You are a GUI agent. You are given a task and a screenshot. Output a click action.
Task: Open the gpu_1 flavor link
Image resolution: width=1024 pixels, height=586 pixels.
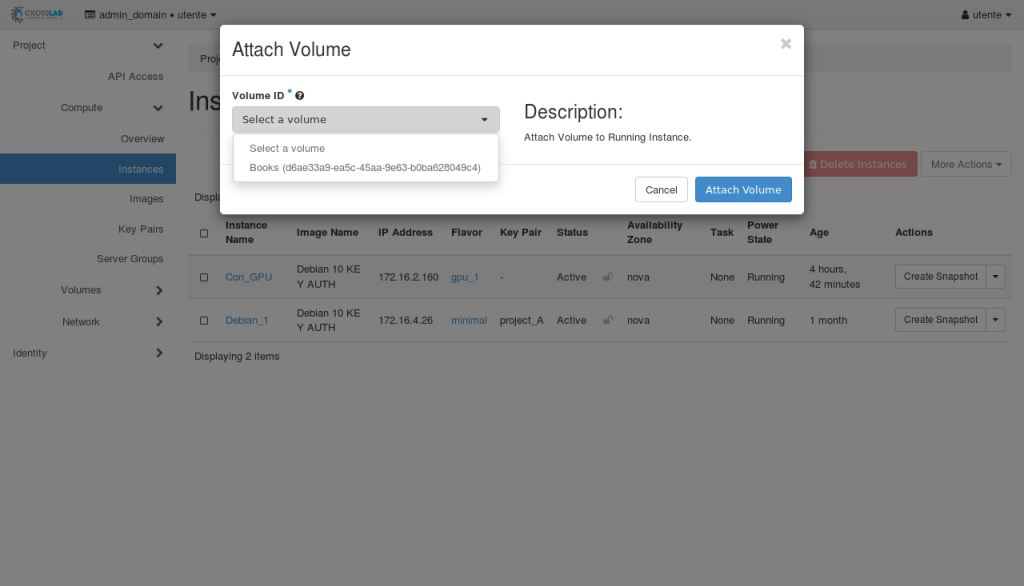[x=464, y=277]
